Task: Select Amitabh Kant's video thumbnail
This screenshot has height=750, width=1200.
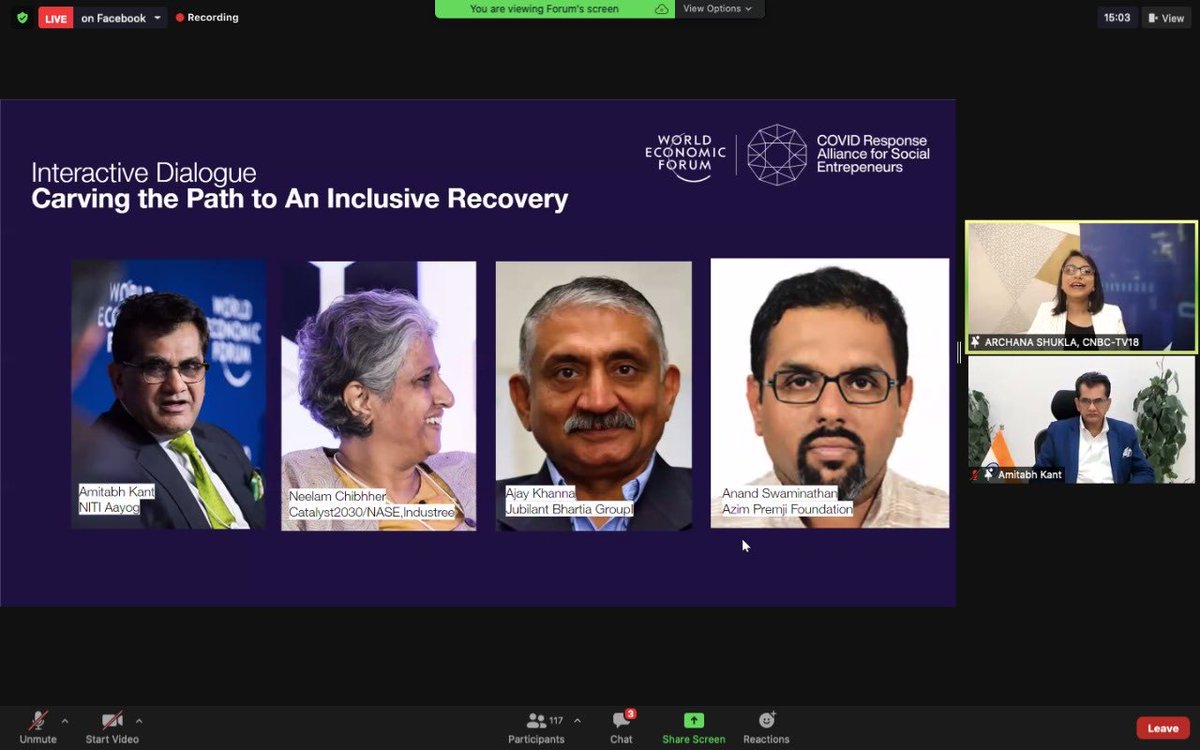Action: pyautogui.click(x=1081, y=420)
